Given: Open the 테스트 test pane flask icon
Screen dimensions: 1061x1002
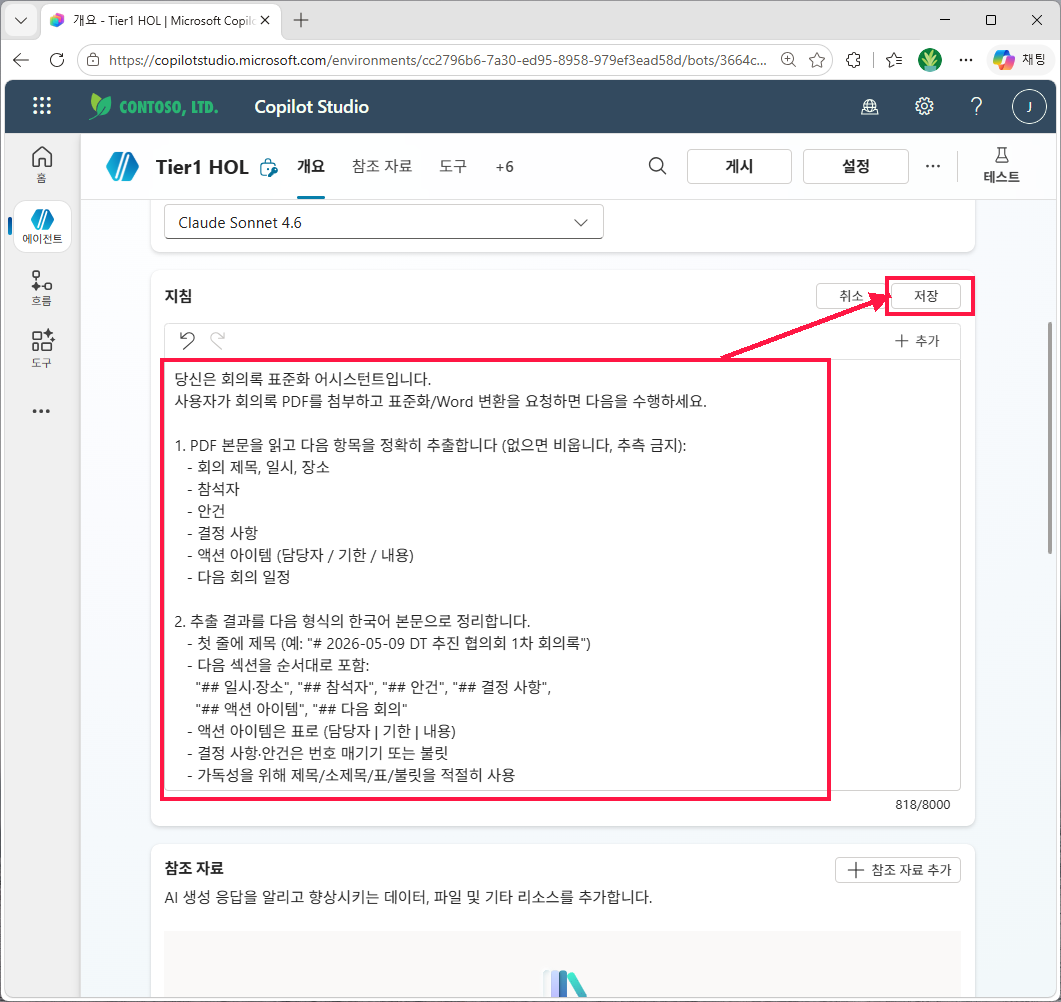Looking at the screenshot, I should coord(1001,165).
